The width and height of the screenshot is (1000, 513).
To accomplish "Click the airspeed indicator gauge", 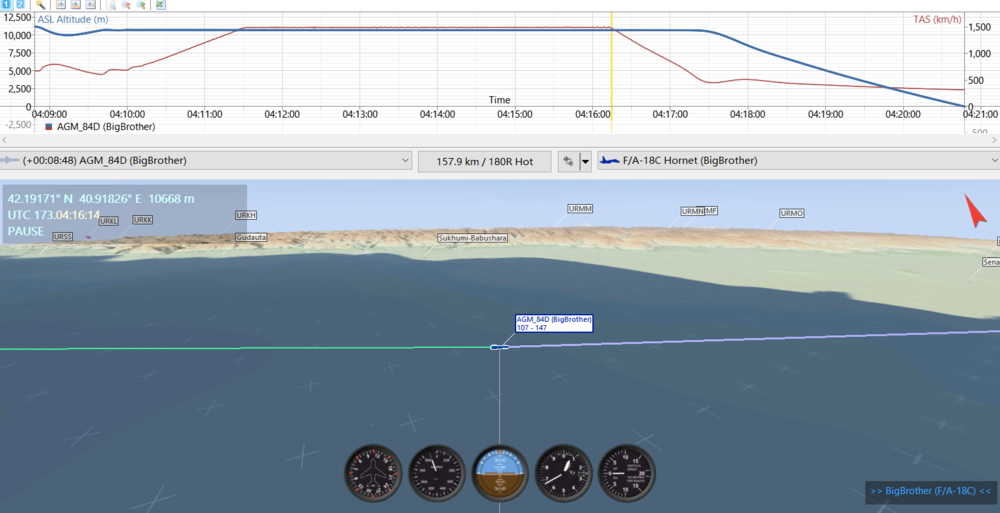I will (437, 473).
